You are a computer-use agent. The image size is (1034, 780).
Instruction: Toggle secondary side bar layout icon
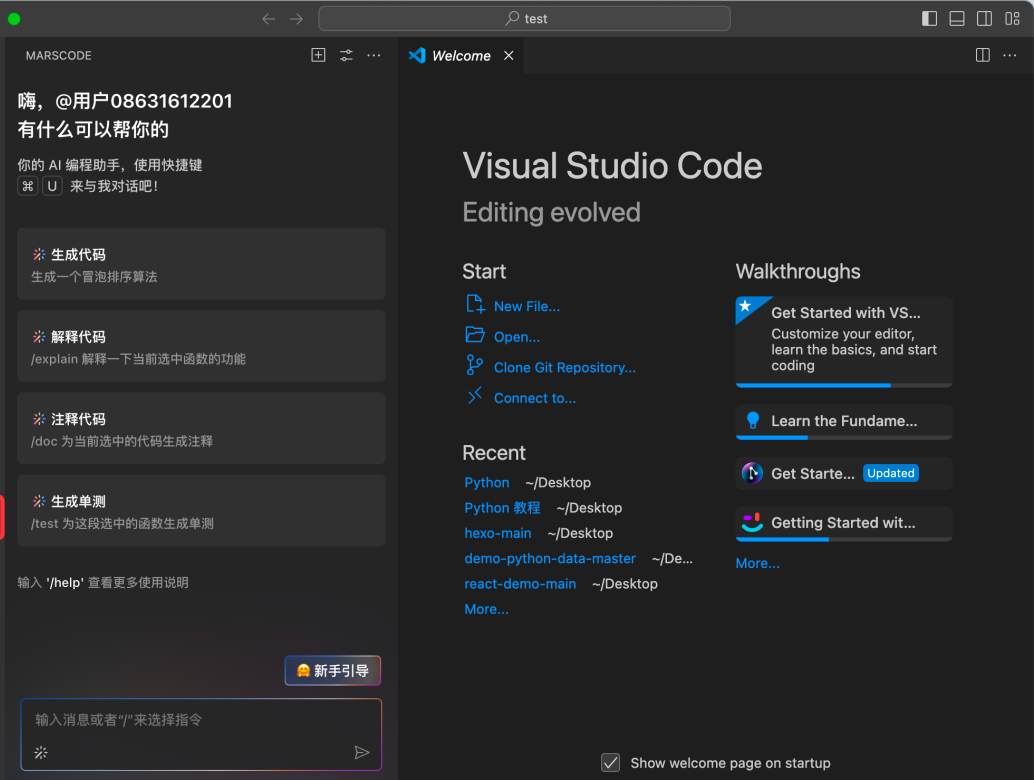[984, 18]
